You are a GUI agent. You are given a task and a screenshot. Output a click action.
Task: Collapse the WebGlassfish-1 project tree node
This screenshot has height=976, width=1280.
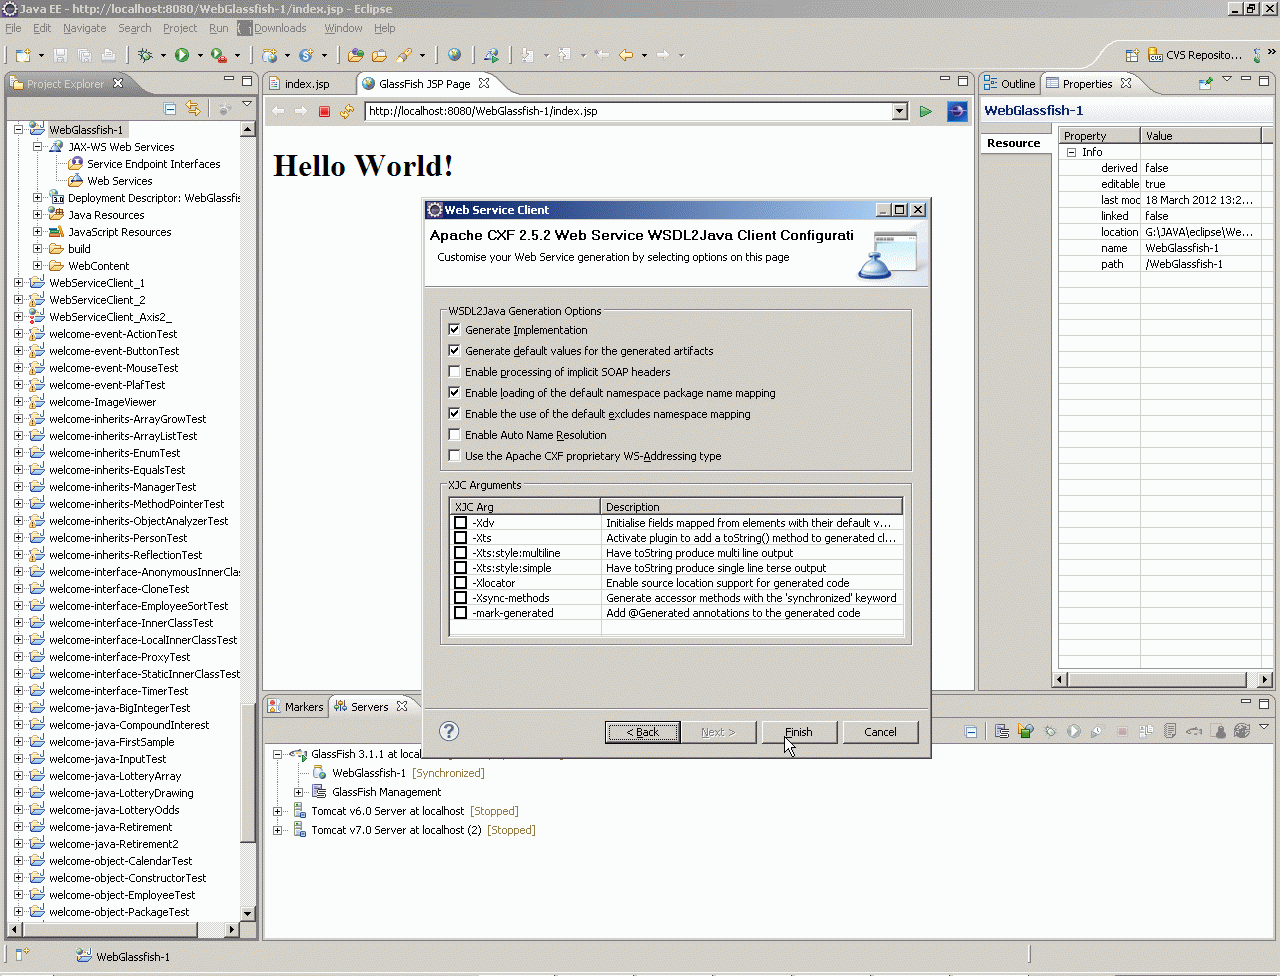(x=18, y=130)
